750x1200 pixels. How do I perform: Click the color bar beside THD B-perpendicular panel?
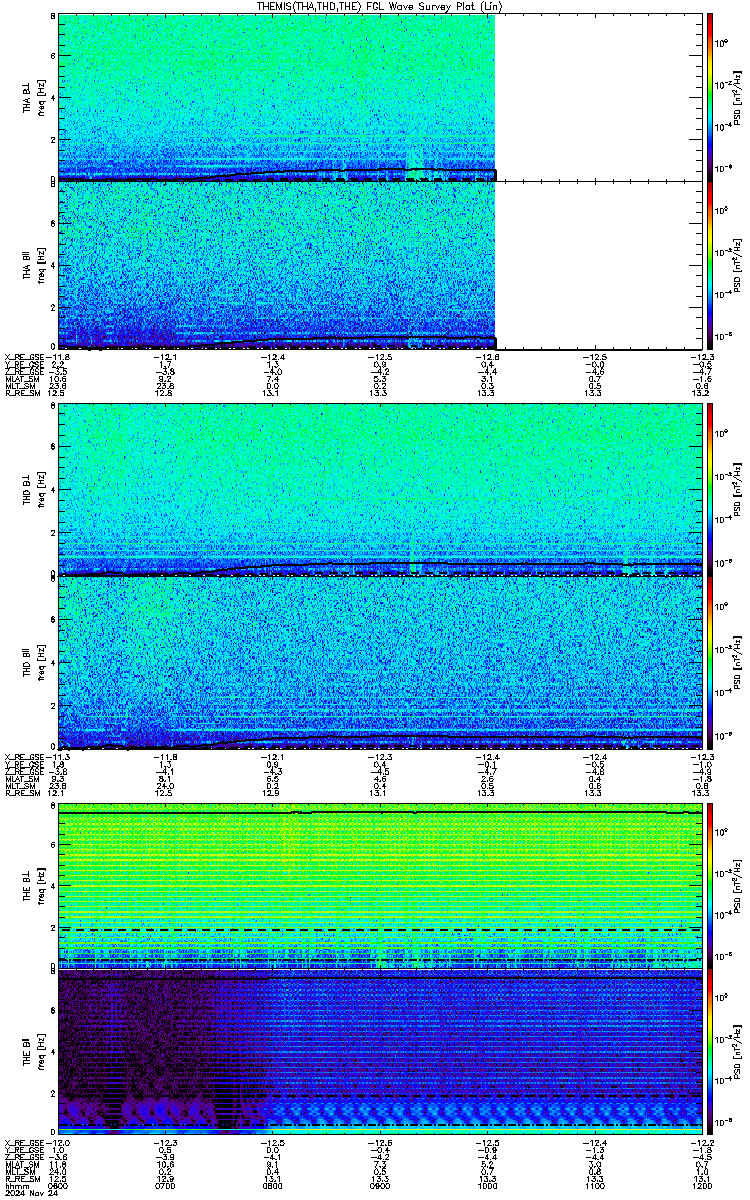click(x=710, y=490)
